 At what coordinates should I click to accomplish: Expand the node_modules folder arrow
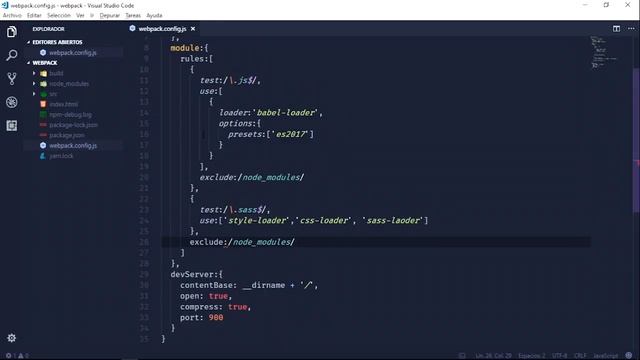point(34,84)
